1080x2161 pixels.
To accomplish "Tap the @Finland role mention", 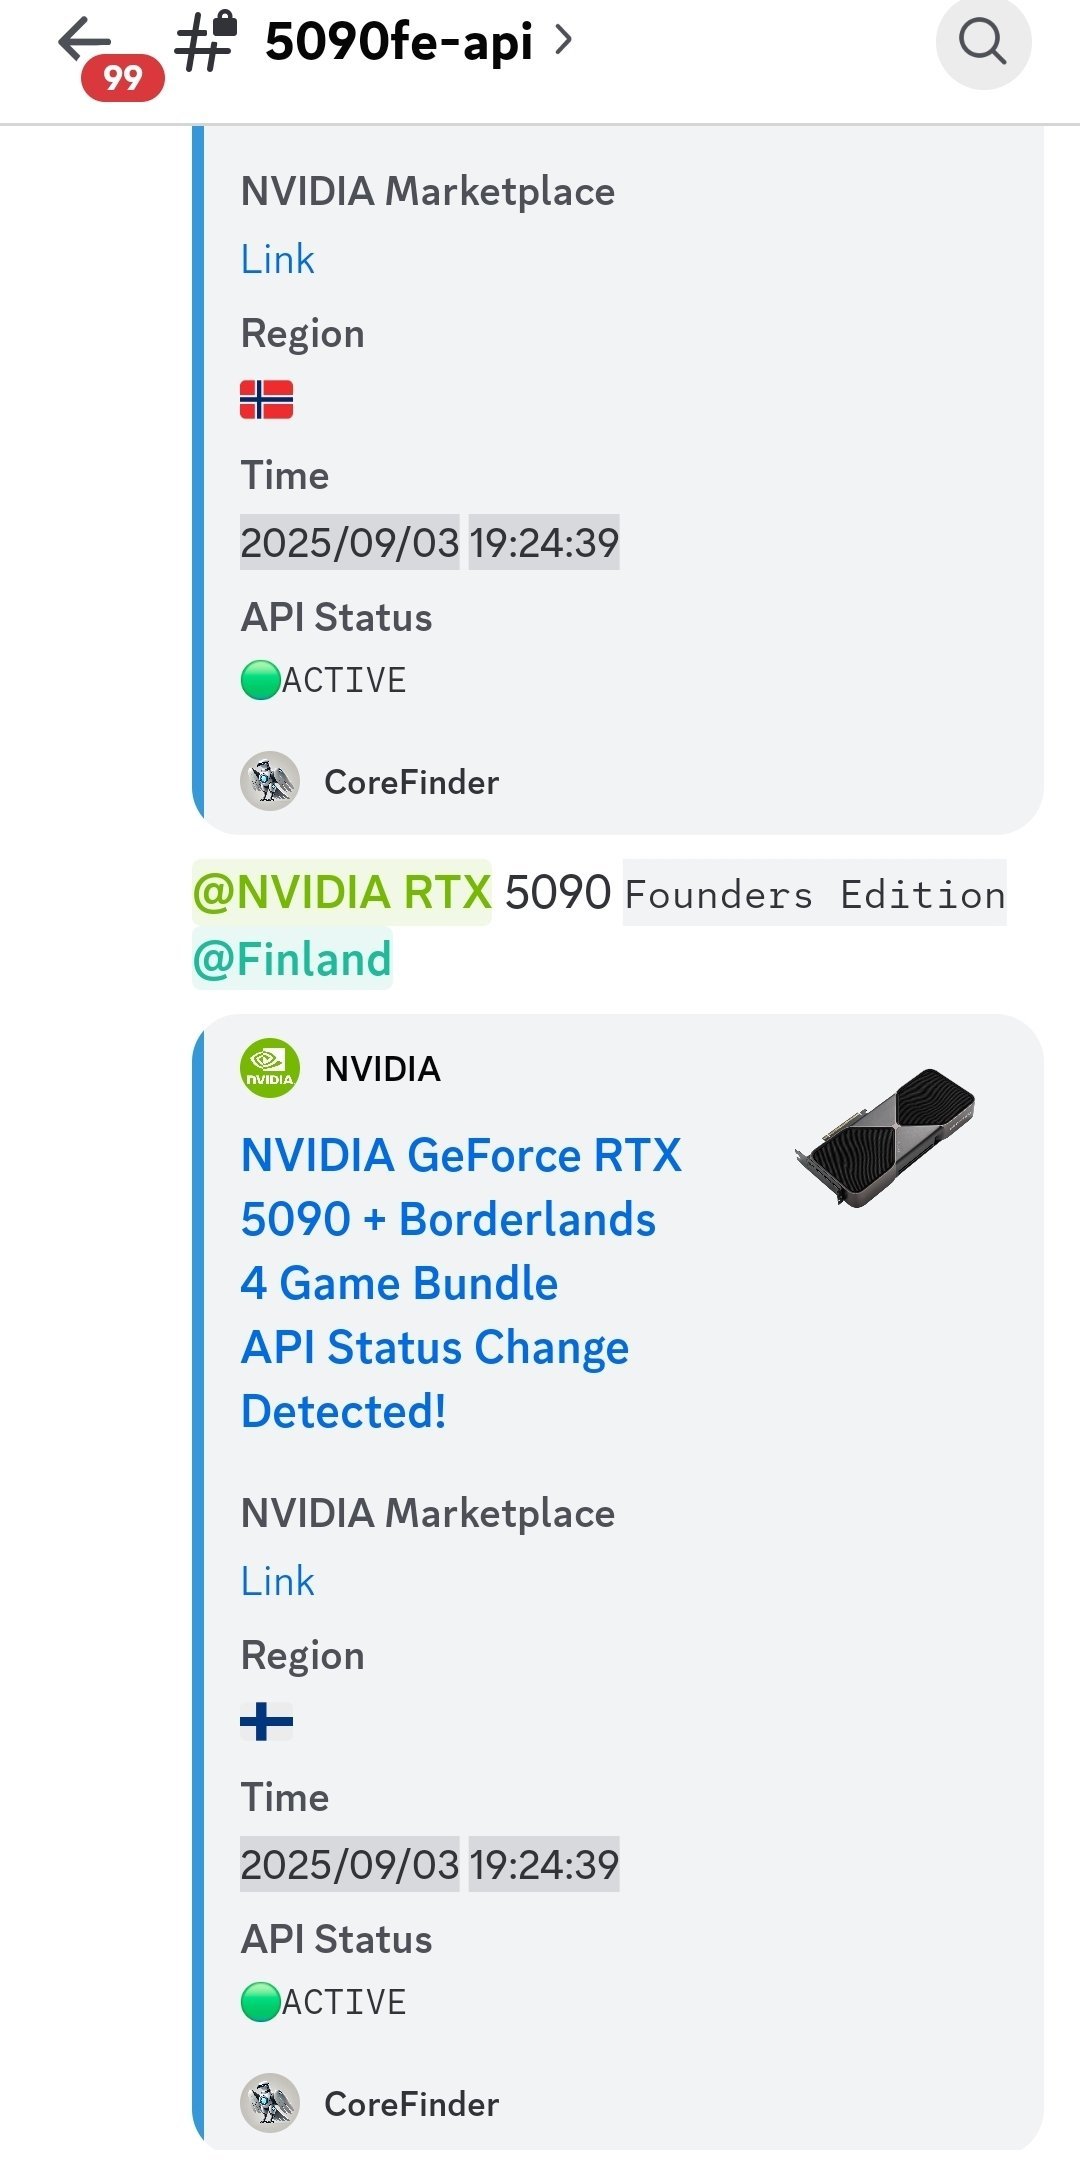I will tap(292, 959).
